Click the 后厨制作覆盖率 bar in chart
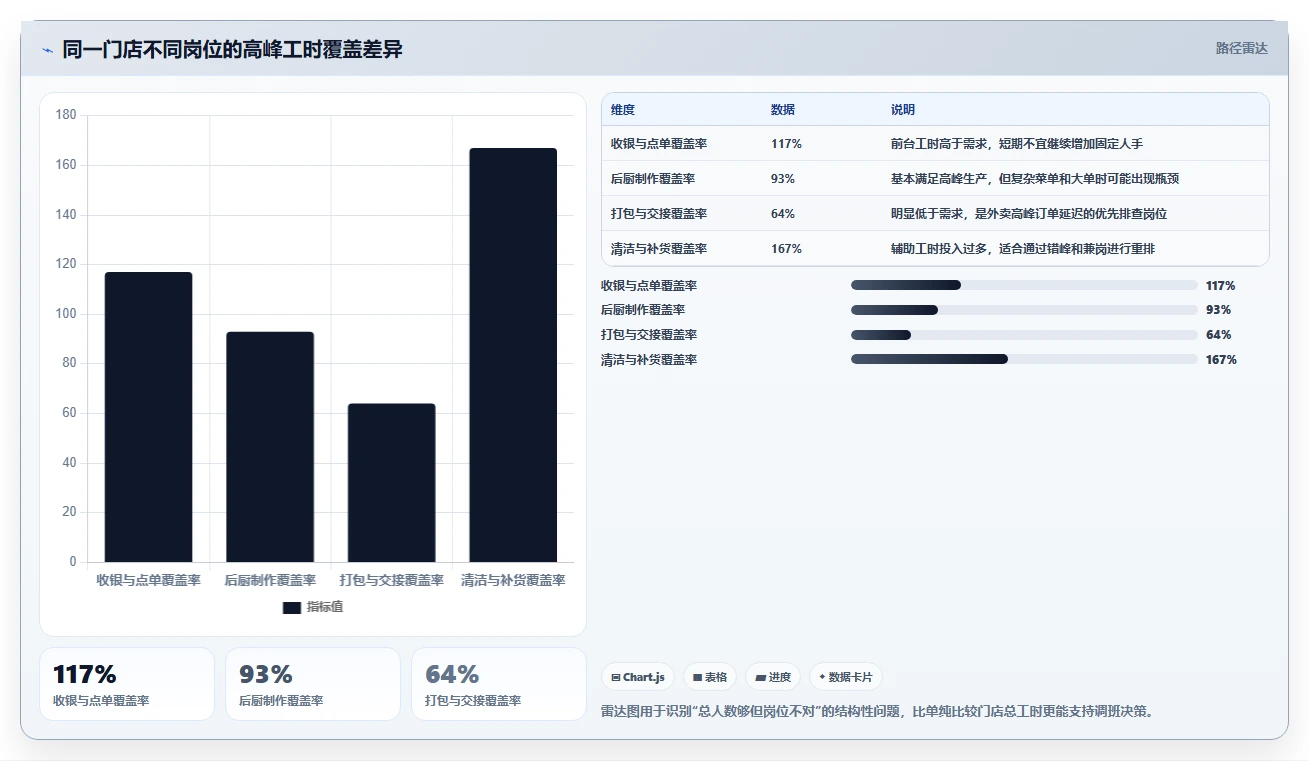Screen dimensions: 1309x761 point(270,447)
